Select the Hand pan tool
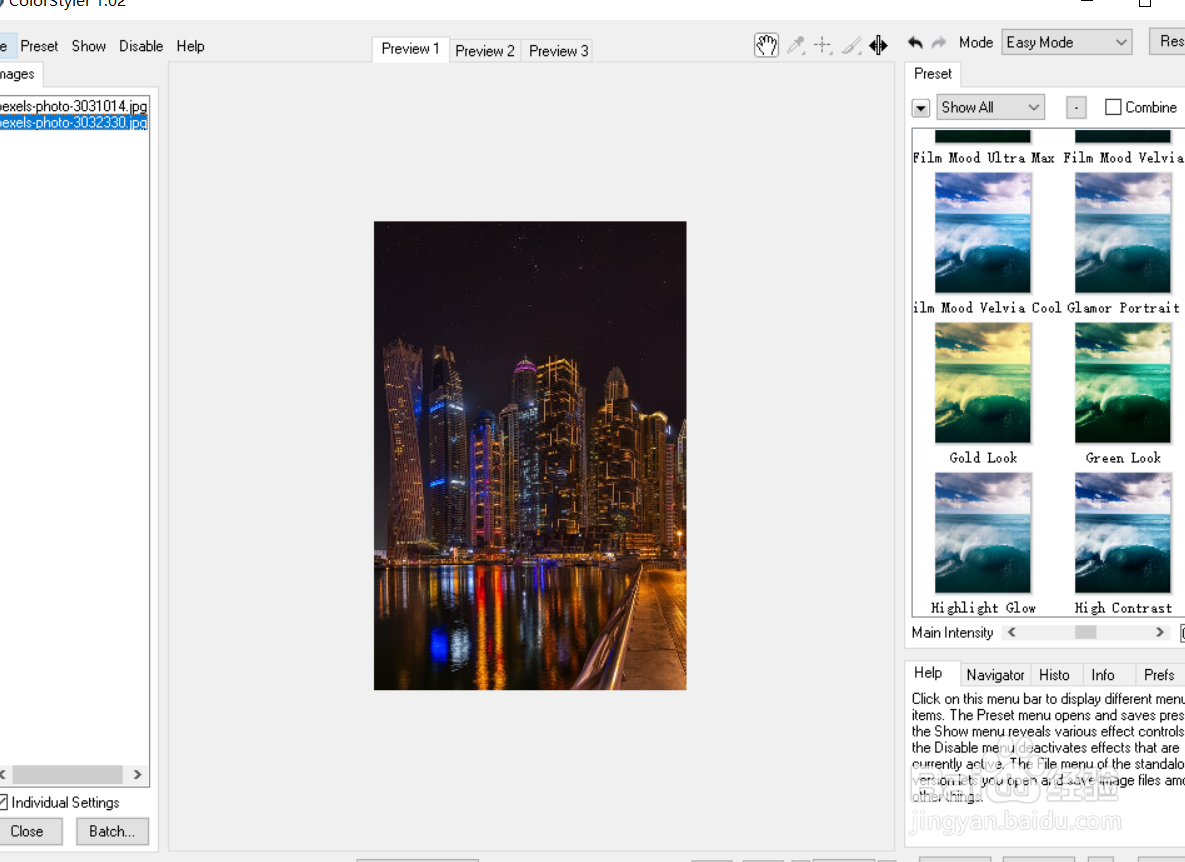 point(766,45)
